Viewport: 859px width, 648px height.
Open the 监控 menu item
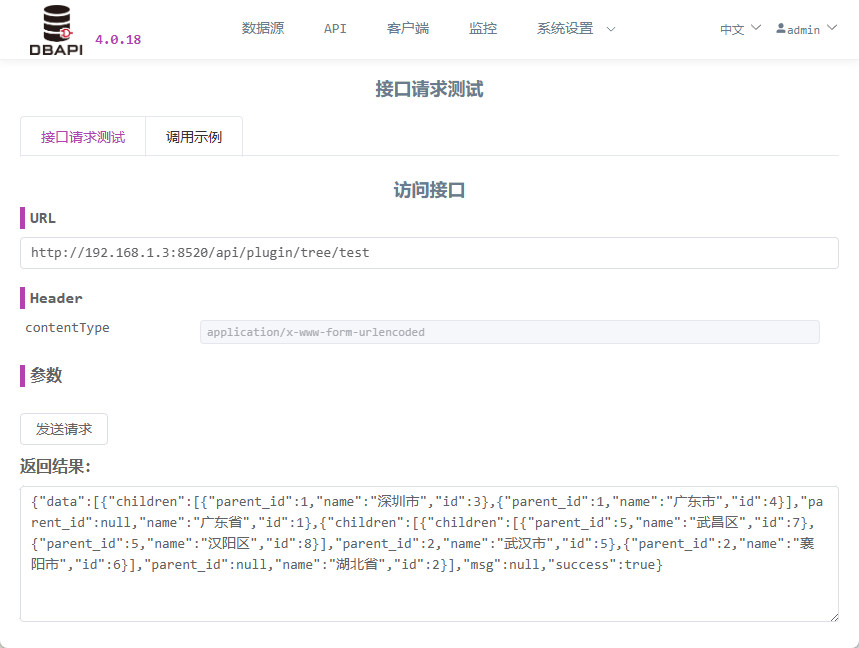(x=483, y=28)
